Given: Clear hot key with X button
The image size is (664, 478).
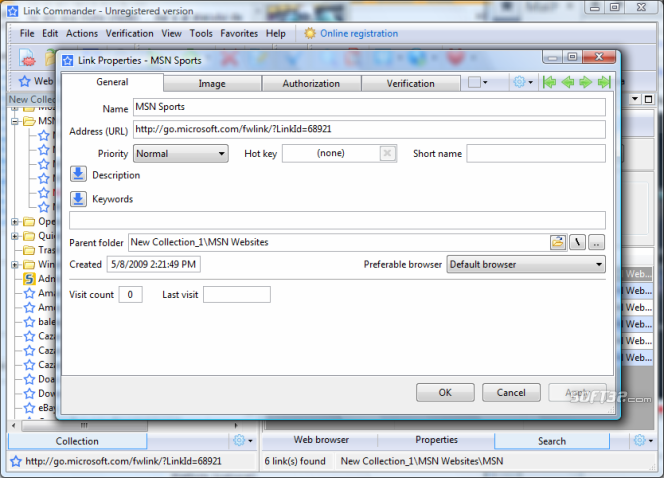Looking at the screenshot, I should [387, 153].
